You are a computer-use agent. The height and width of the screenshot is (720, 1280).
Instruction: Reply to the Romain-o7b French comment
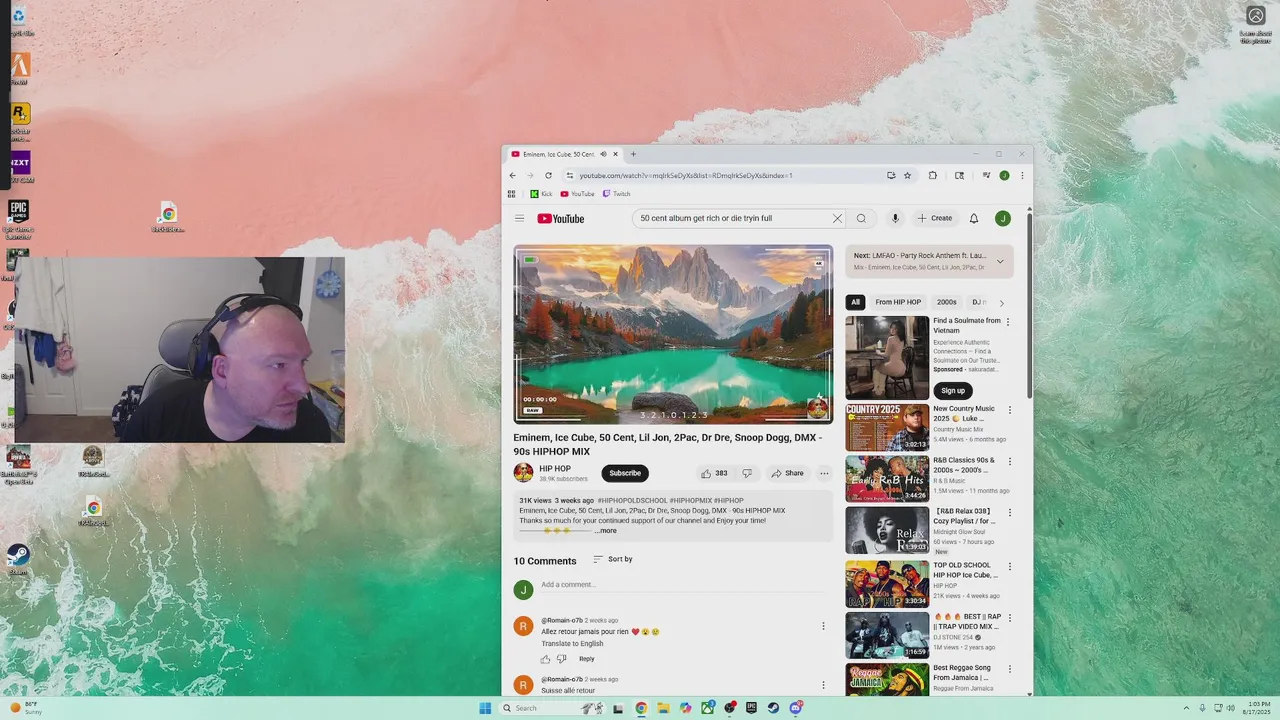[x=586, y=659]
